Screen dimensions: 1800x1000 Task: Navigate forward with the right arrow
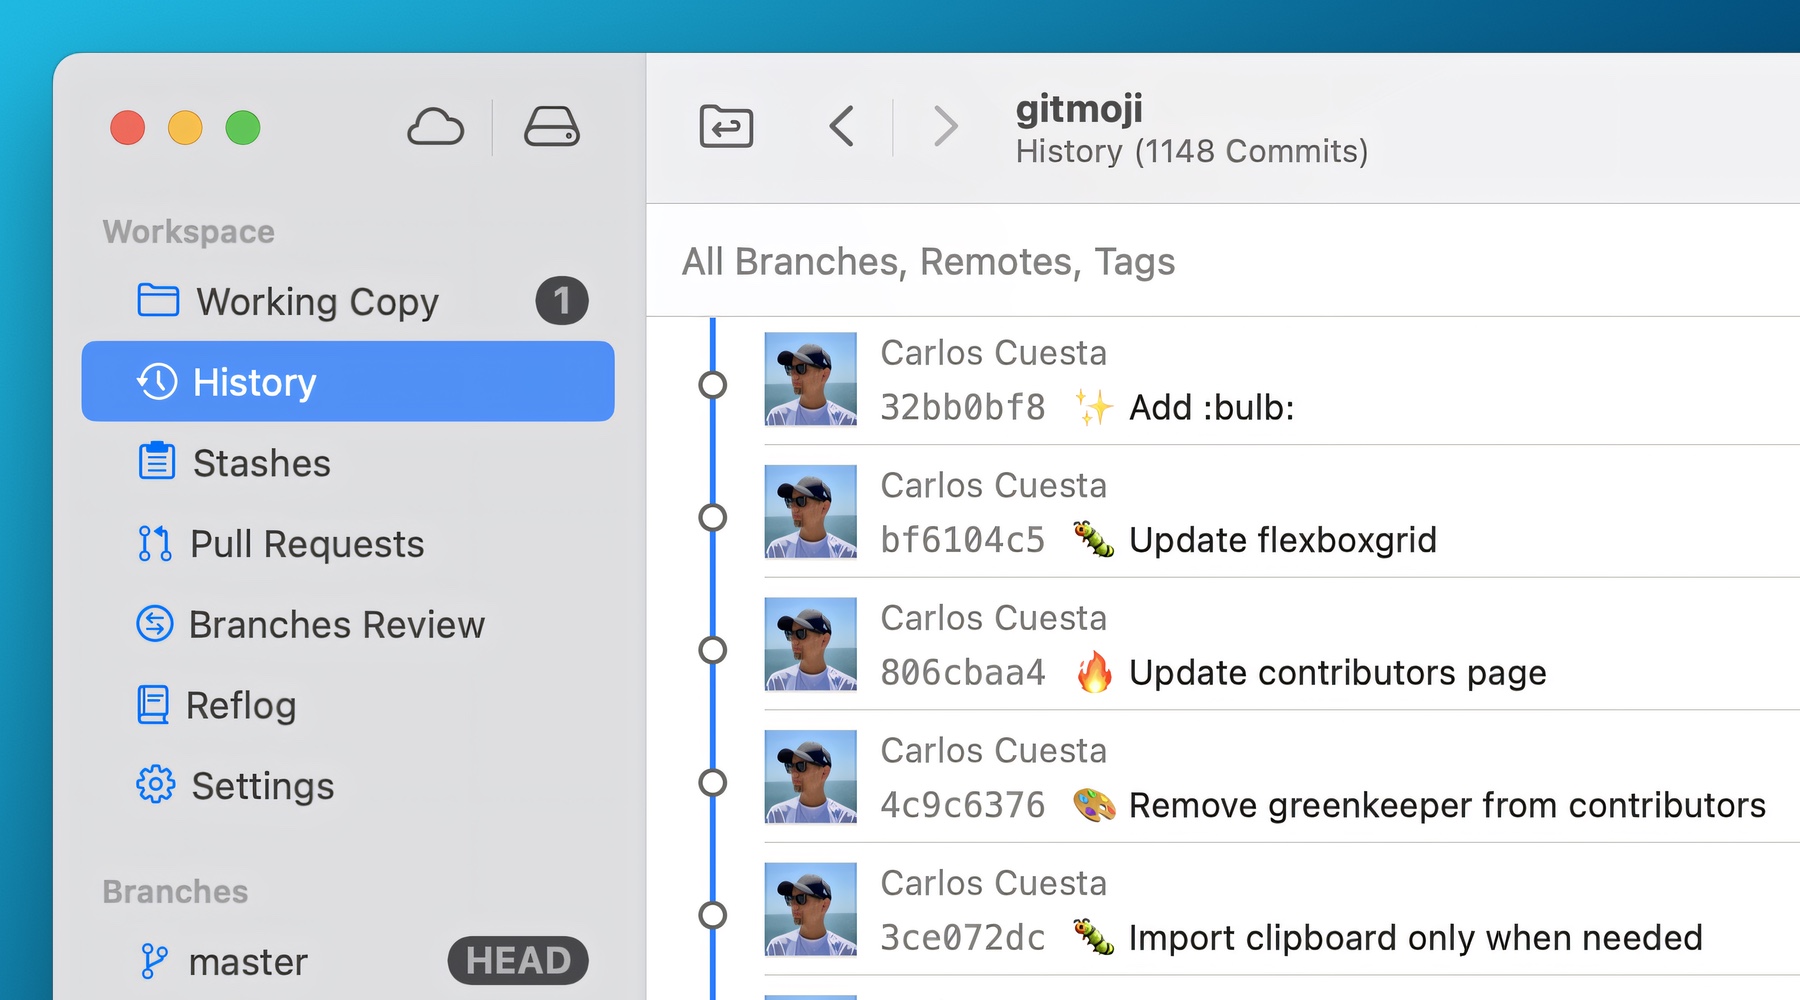(944, 126)
